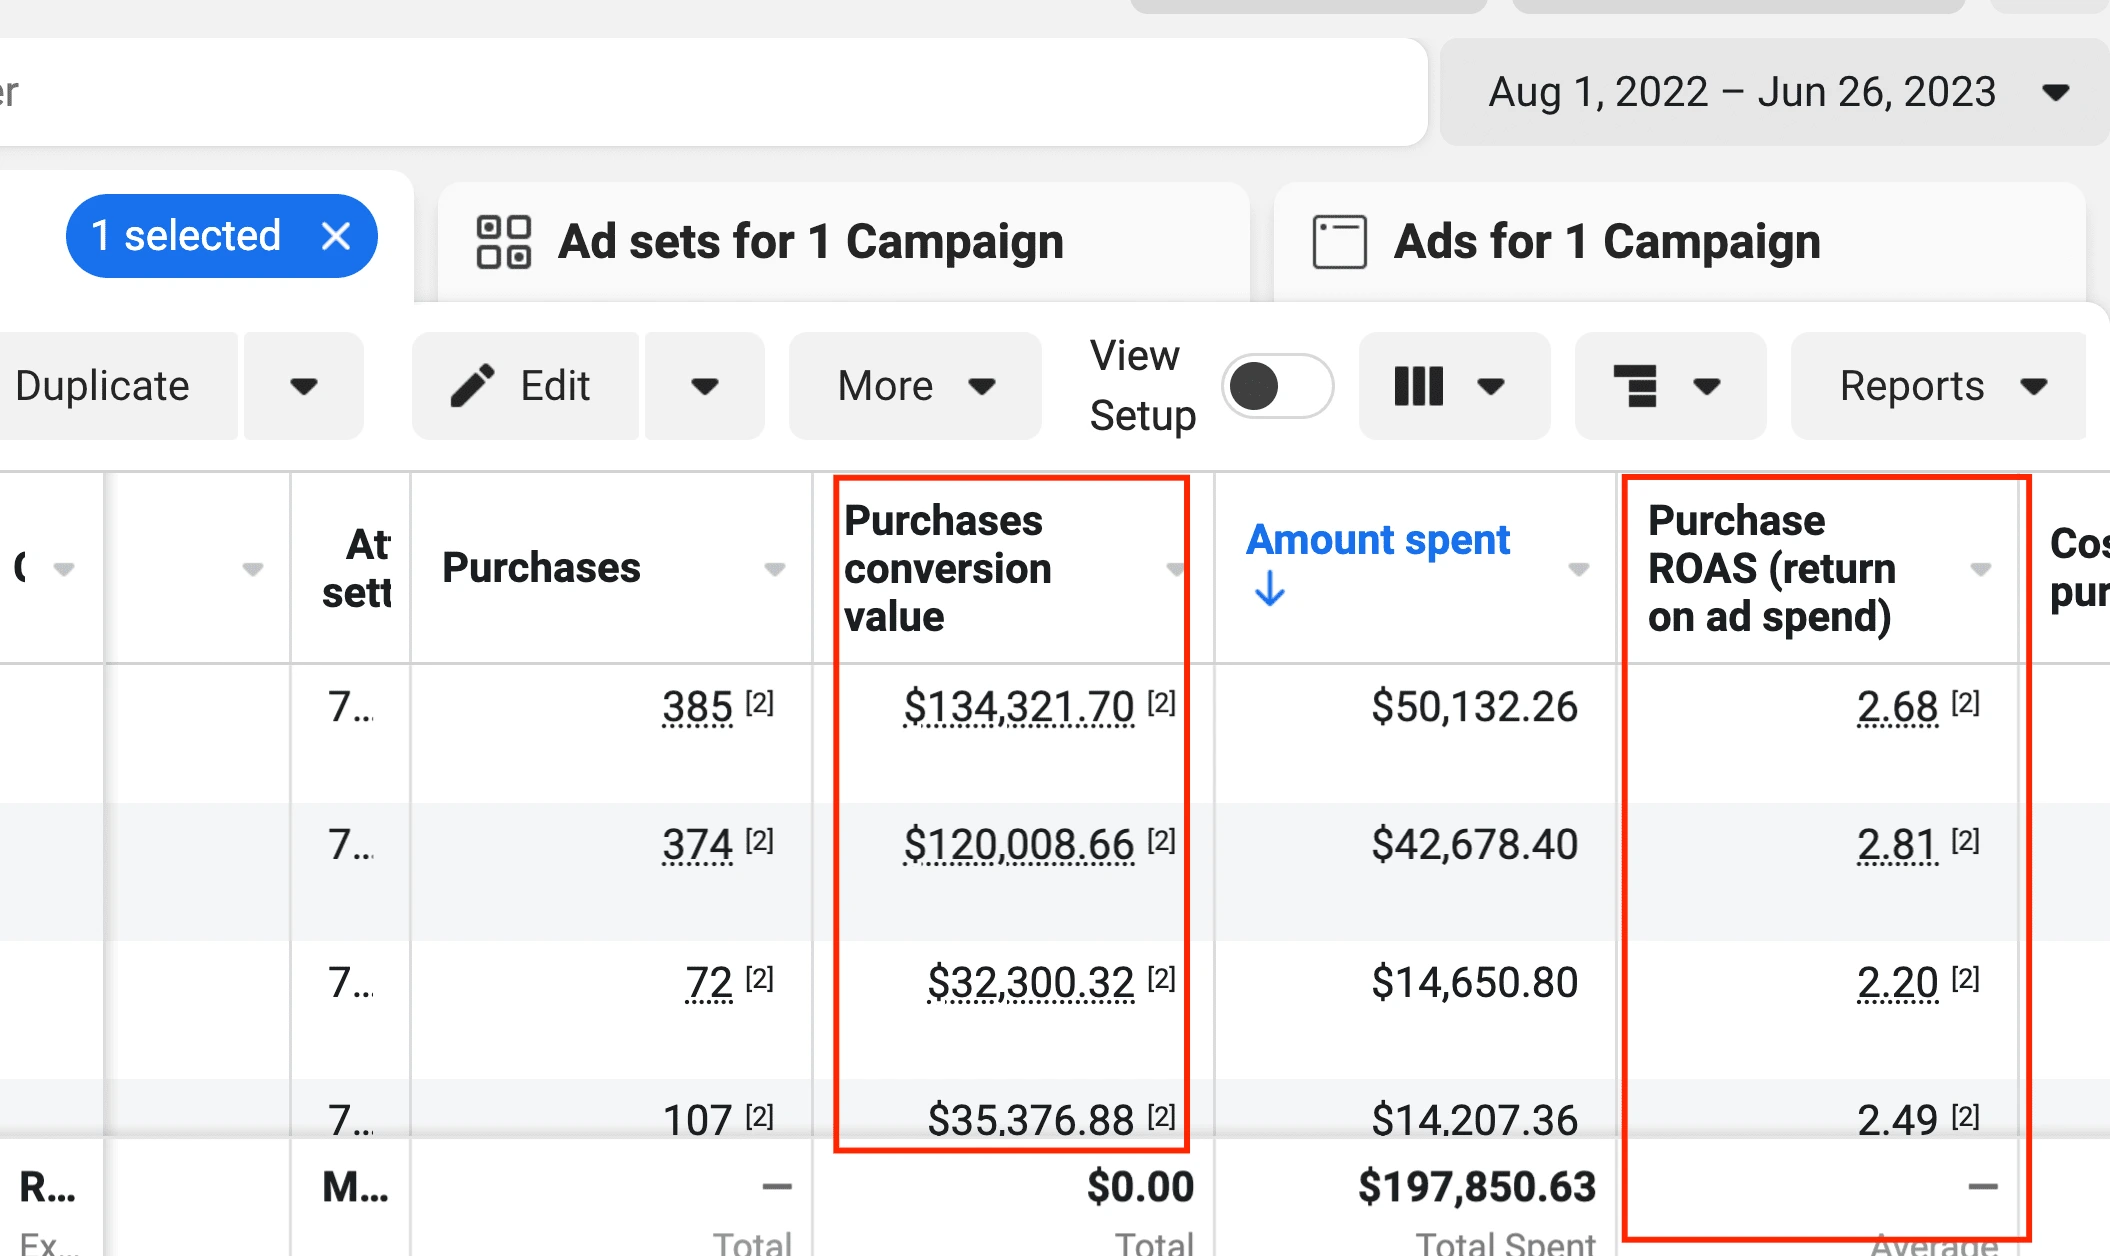
Task: Sort by the Purchases column header
Action: coord(541,568)
